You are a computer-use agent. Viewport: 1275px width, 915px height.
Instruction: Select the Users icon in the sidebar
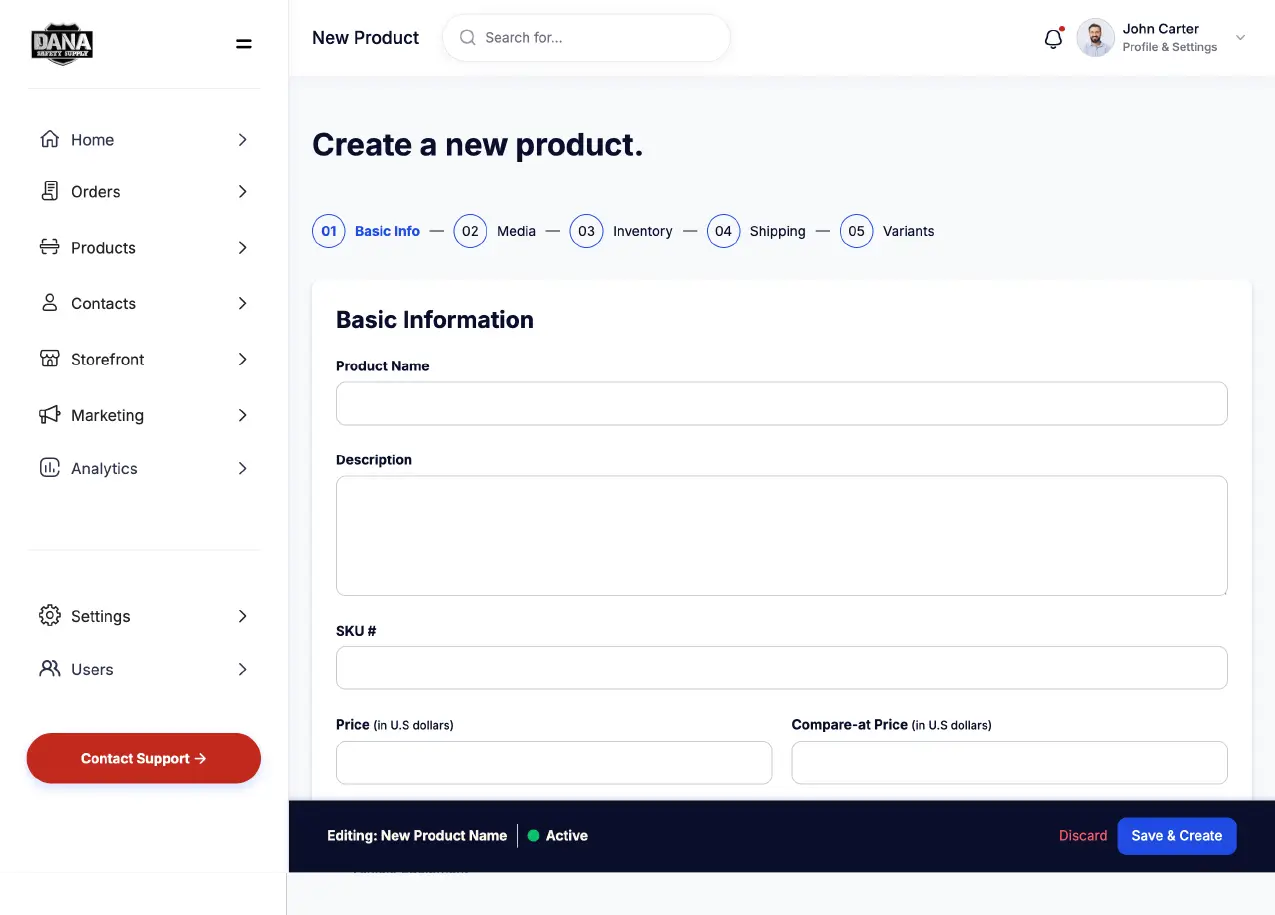point(50,669)
